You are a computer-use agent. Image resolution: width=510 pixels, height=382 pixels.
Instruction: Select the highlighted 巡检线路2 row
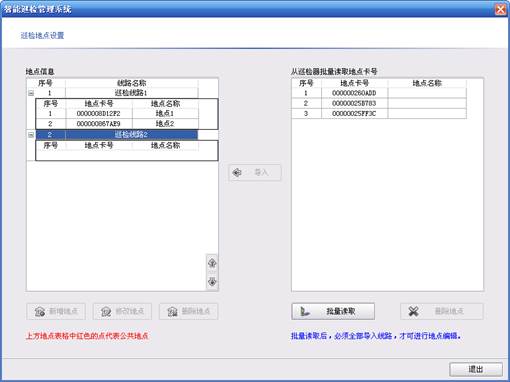coord(117,135)
